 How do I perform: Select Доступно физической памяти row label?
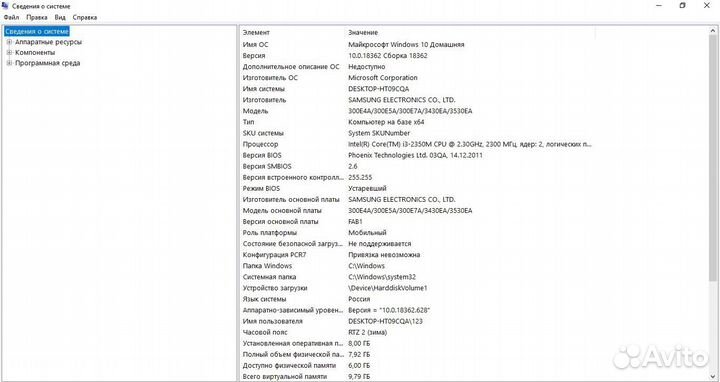click(289, 365)
